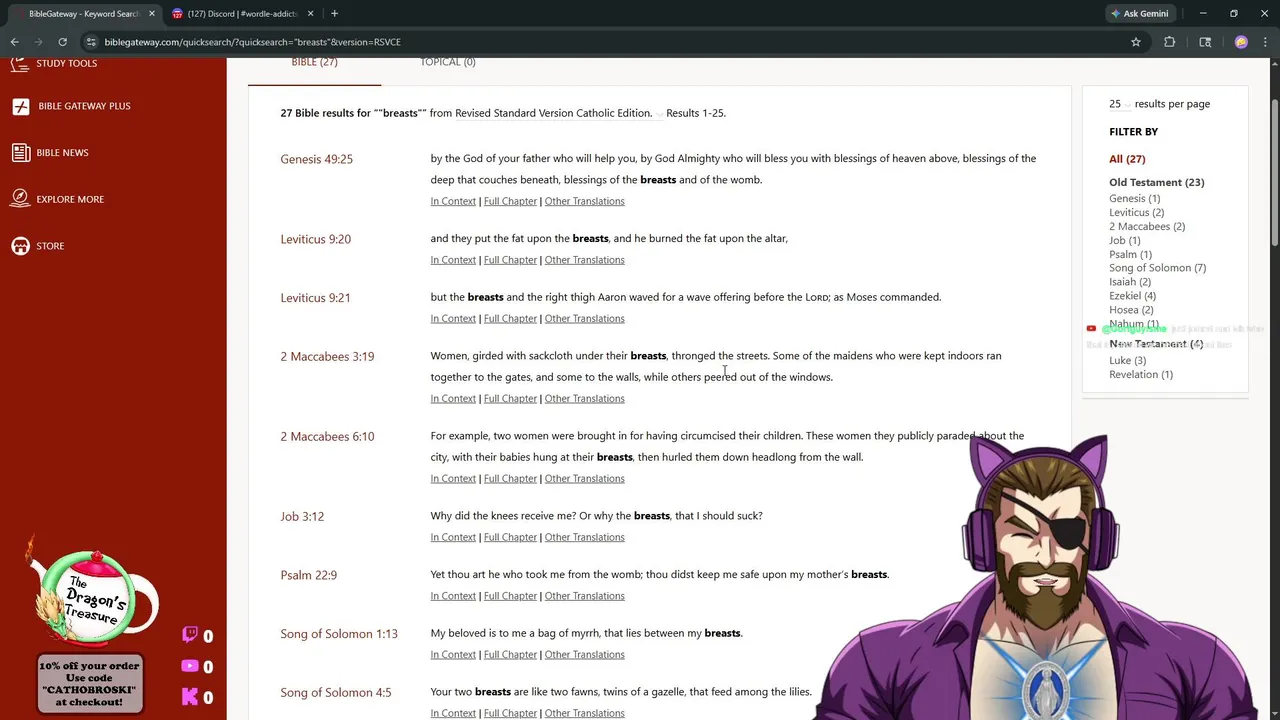Open Job 3:12 reference link
The image size is (1280, 720).
point(302,516)
